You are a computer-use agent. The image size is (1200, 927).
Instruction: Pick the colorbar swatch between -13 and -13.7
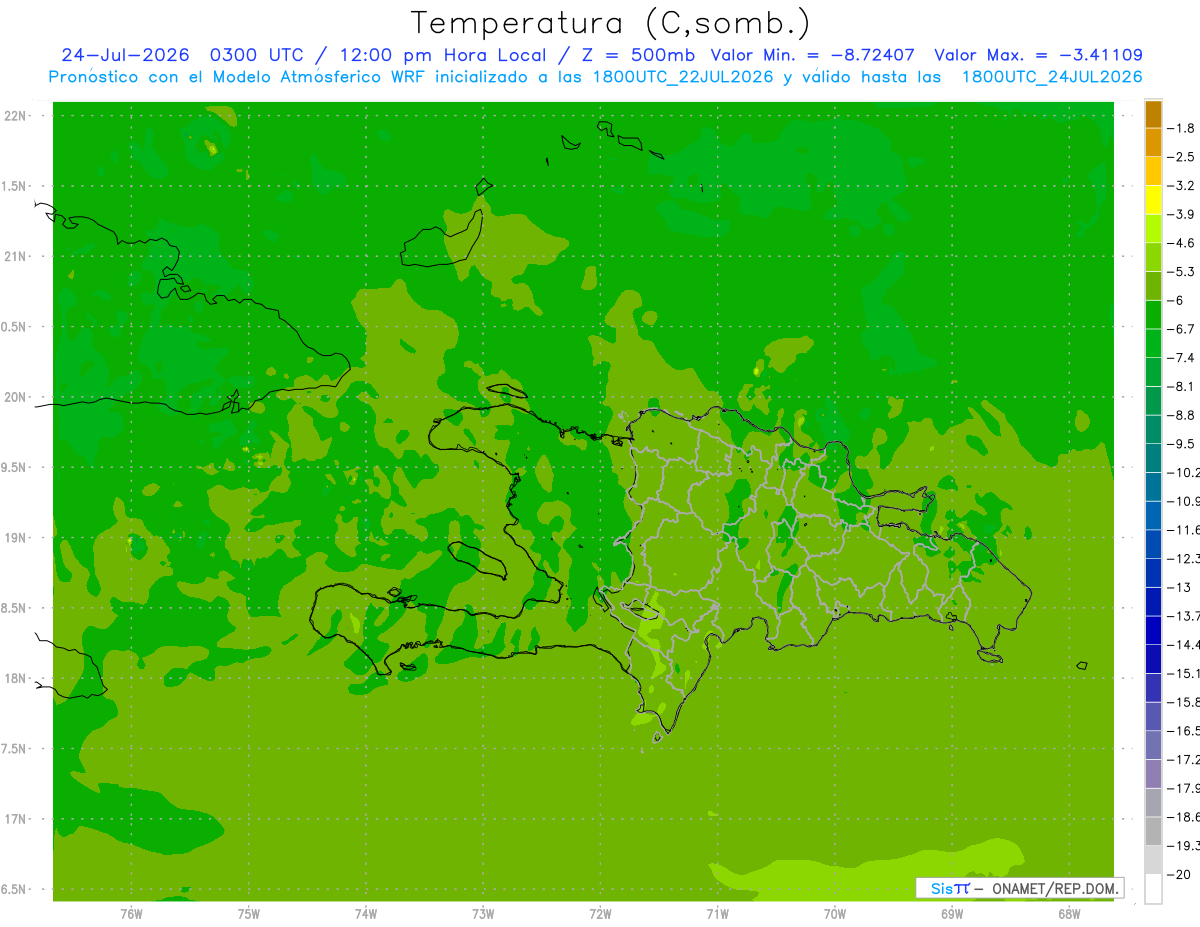[1153, 601]
